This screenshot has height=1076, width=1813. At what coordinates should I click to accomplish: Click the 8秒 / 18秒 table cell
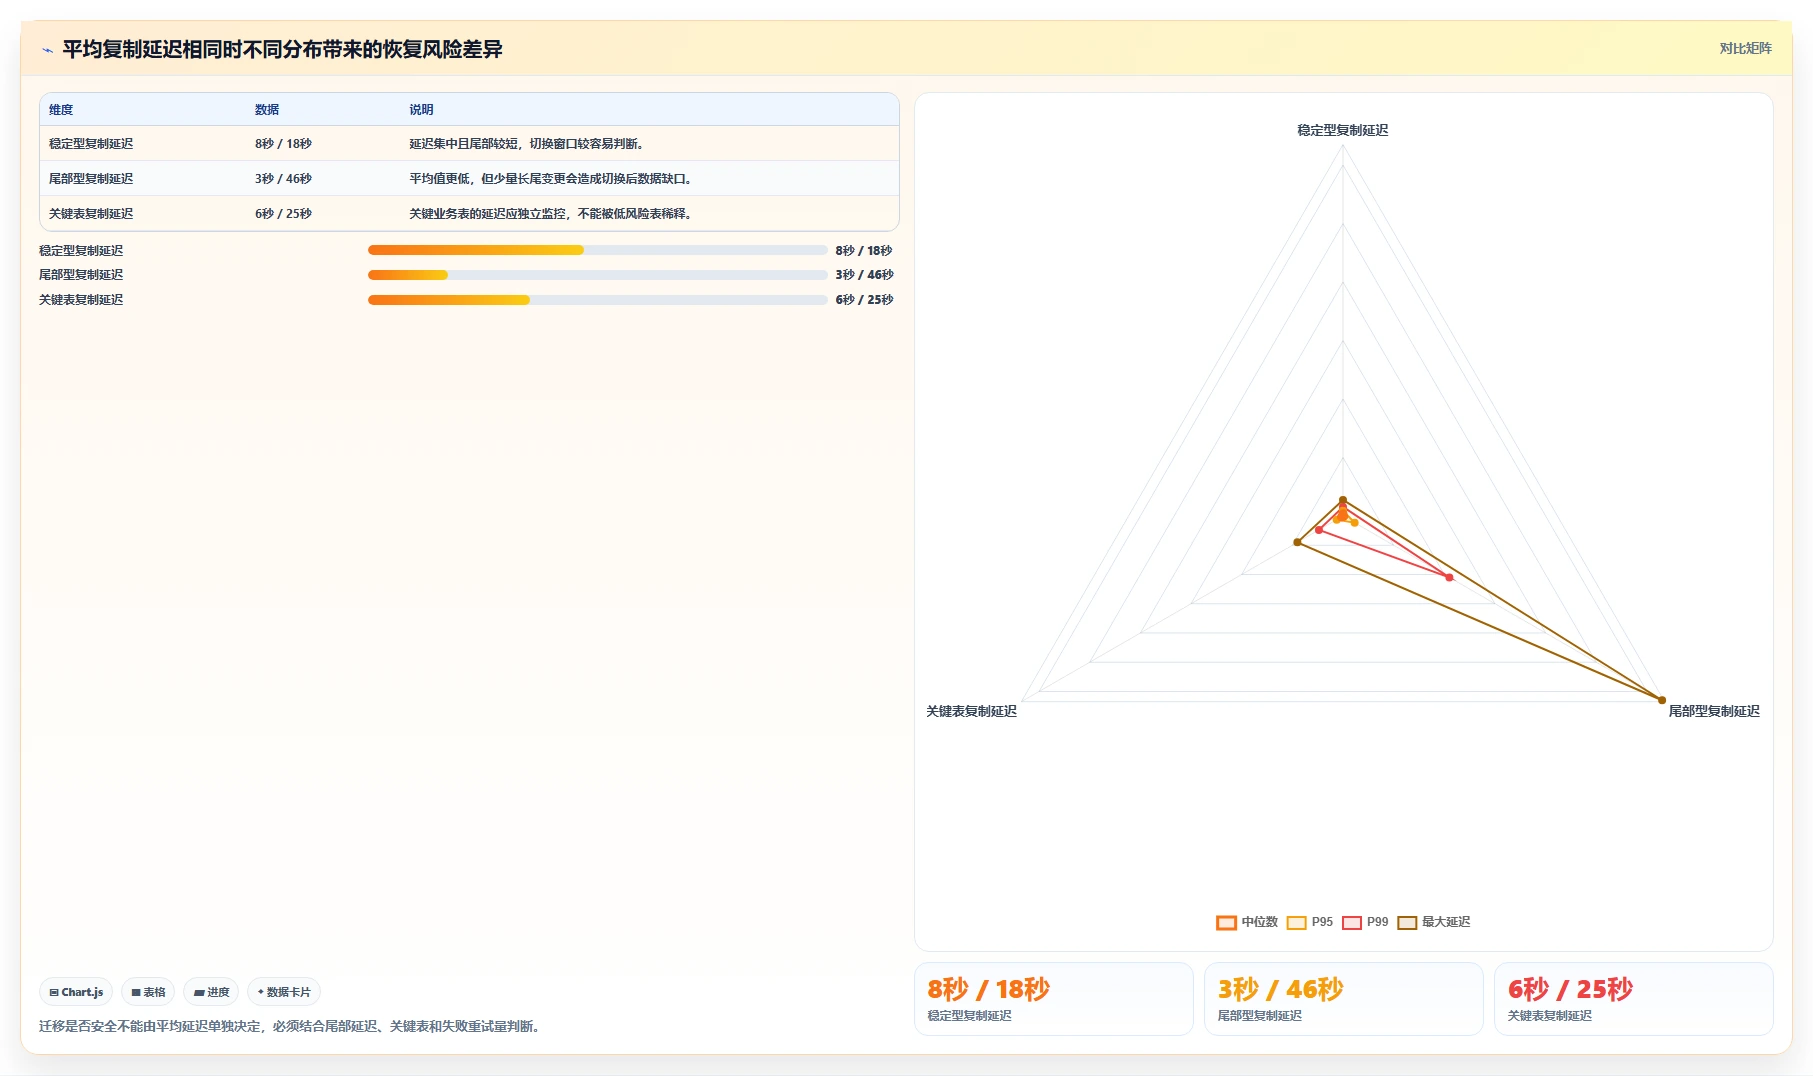coord(283,144)
